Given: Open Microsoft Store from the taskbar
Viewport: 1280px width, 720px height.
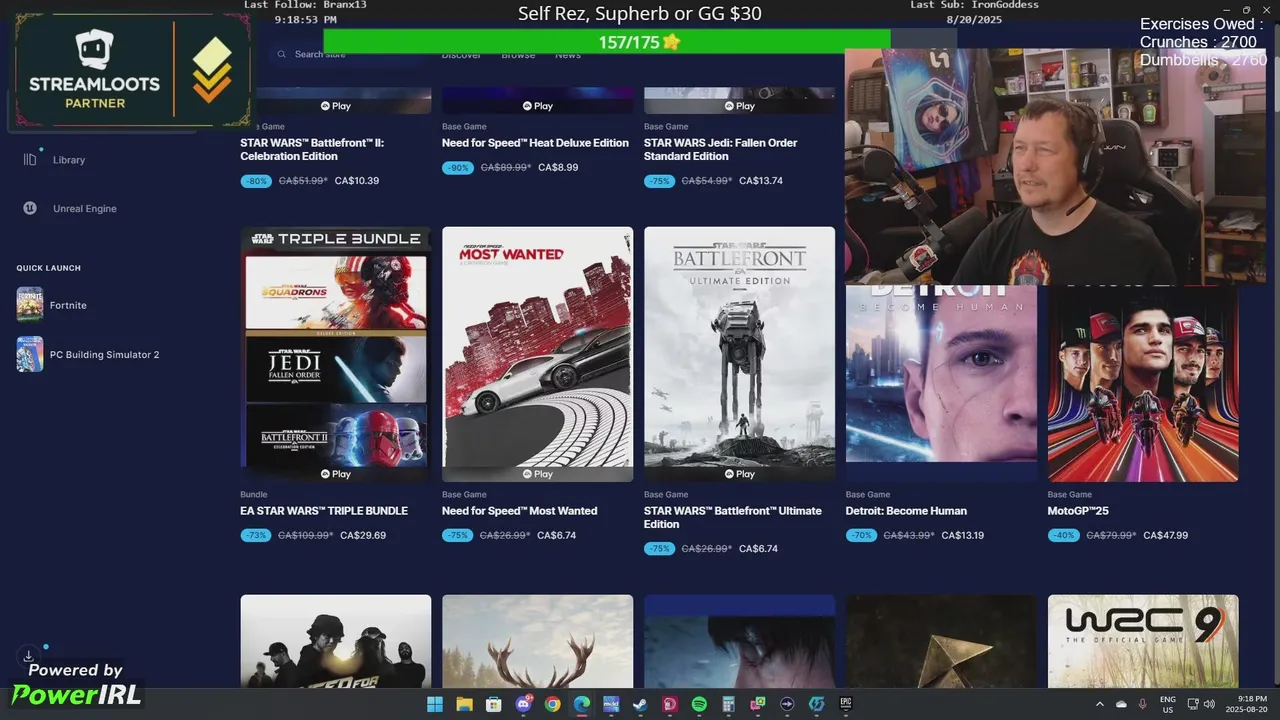Looking at the screenshot, I should click(494, 704).
